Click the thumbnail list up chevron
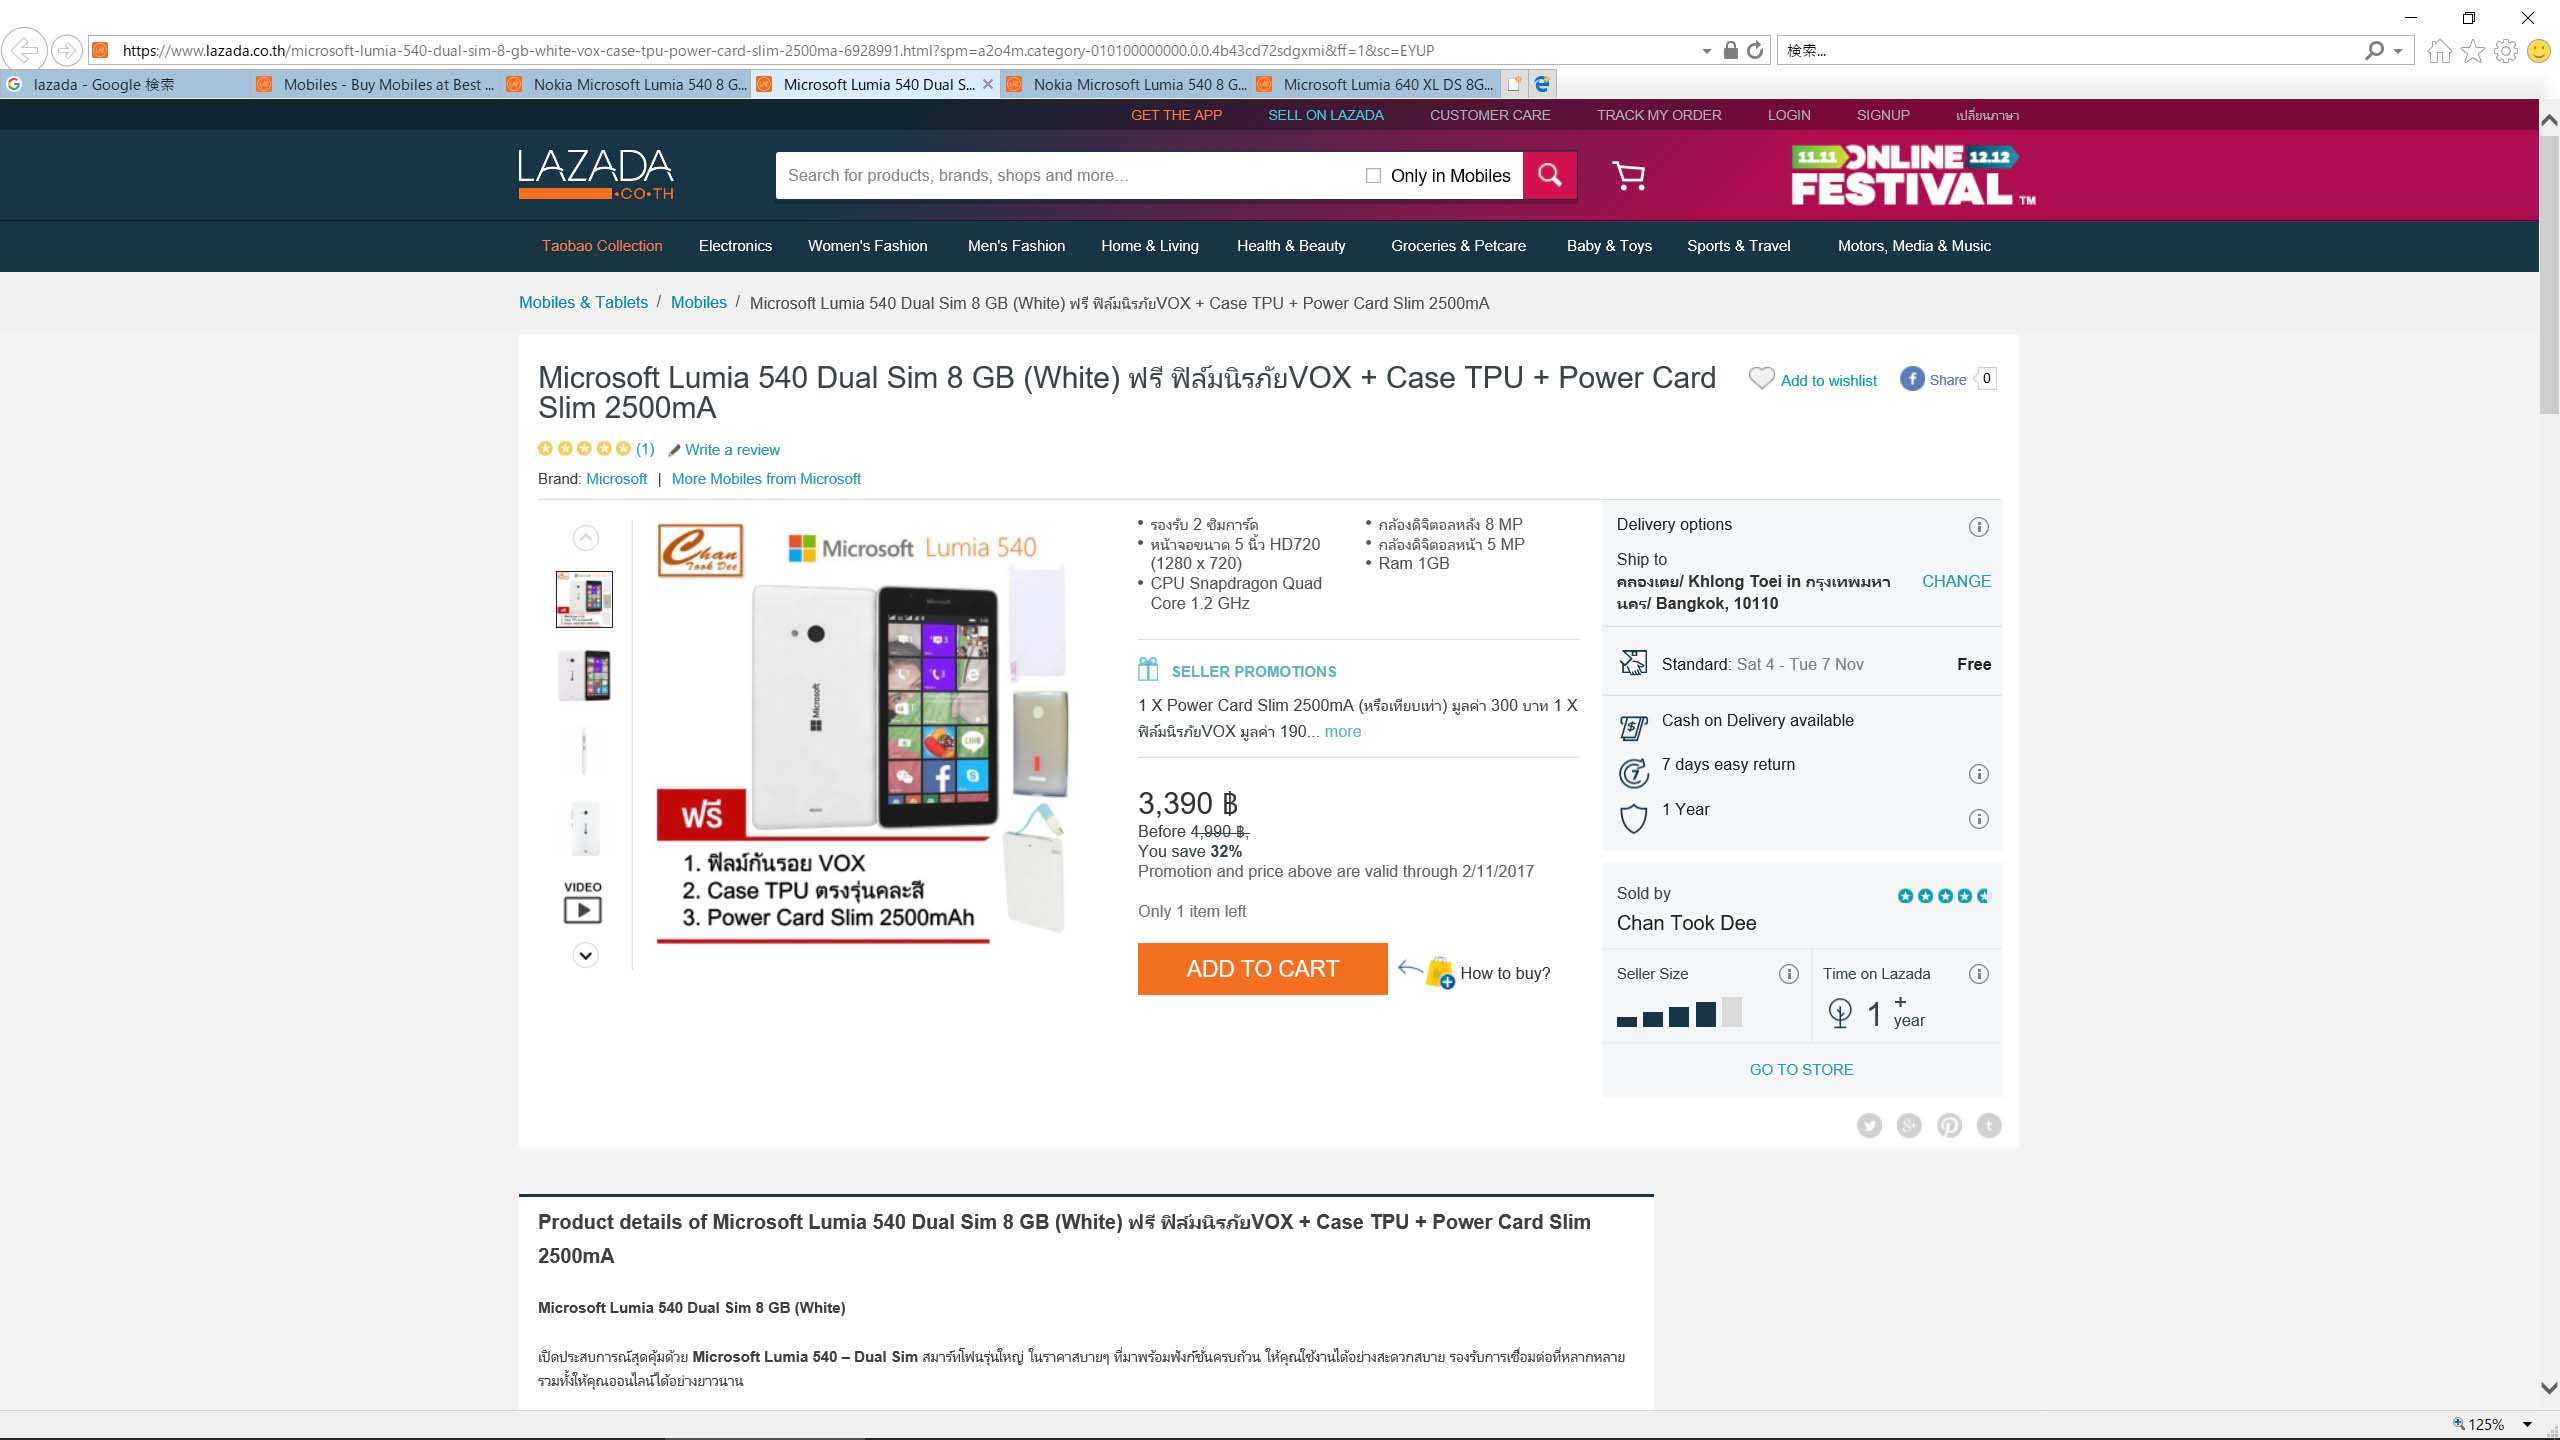Screen dimensions: 2560x1440 585,538
